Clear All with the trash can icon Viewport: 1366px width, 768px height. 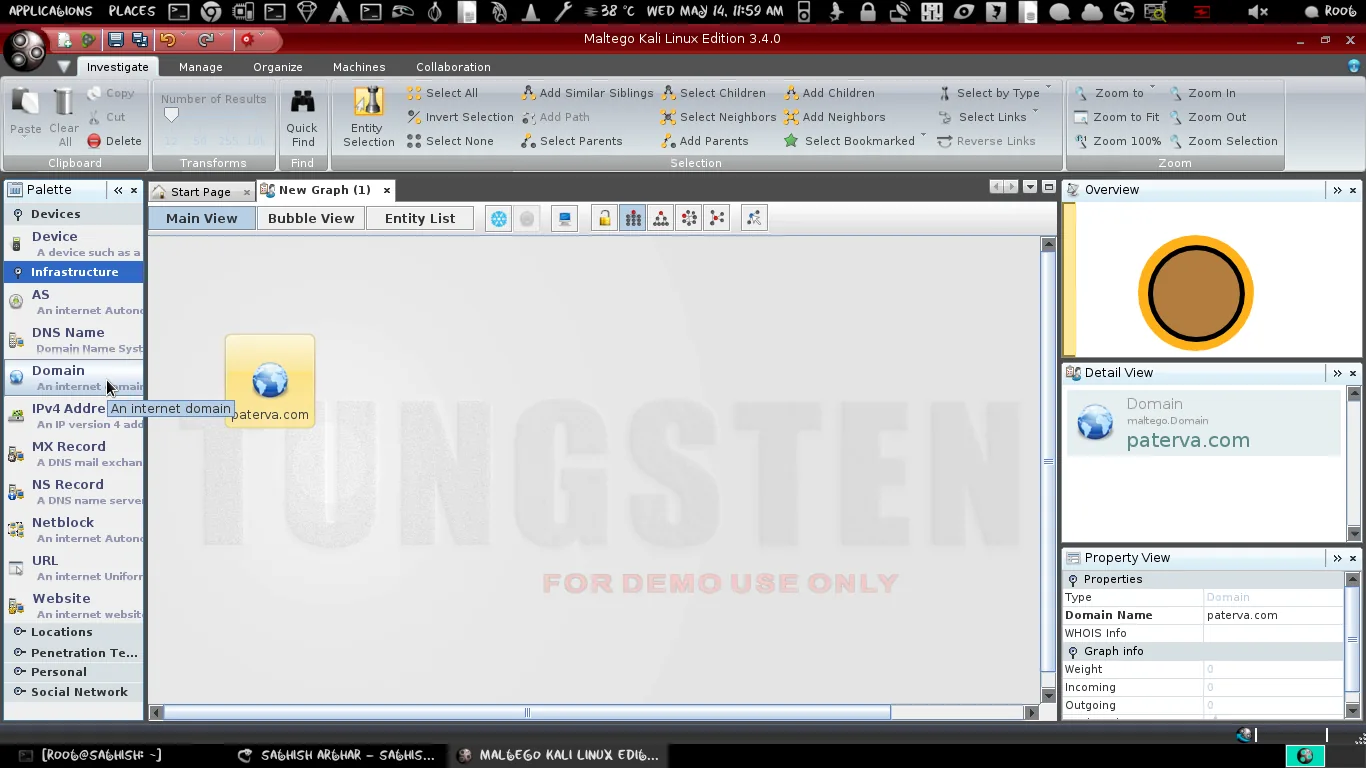[x=64, y=118]
